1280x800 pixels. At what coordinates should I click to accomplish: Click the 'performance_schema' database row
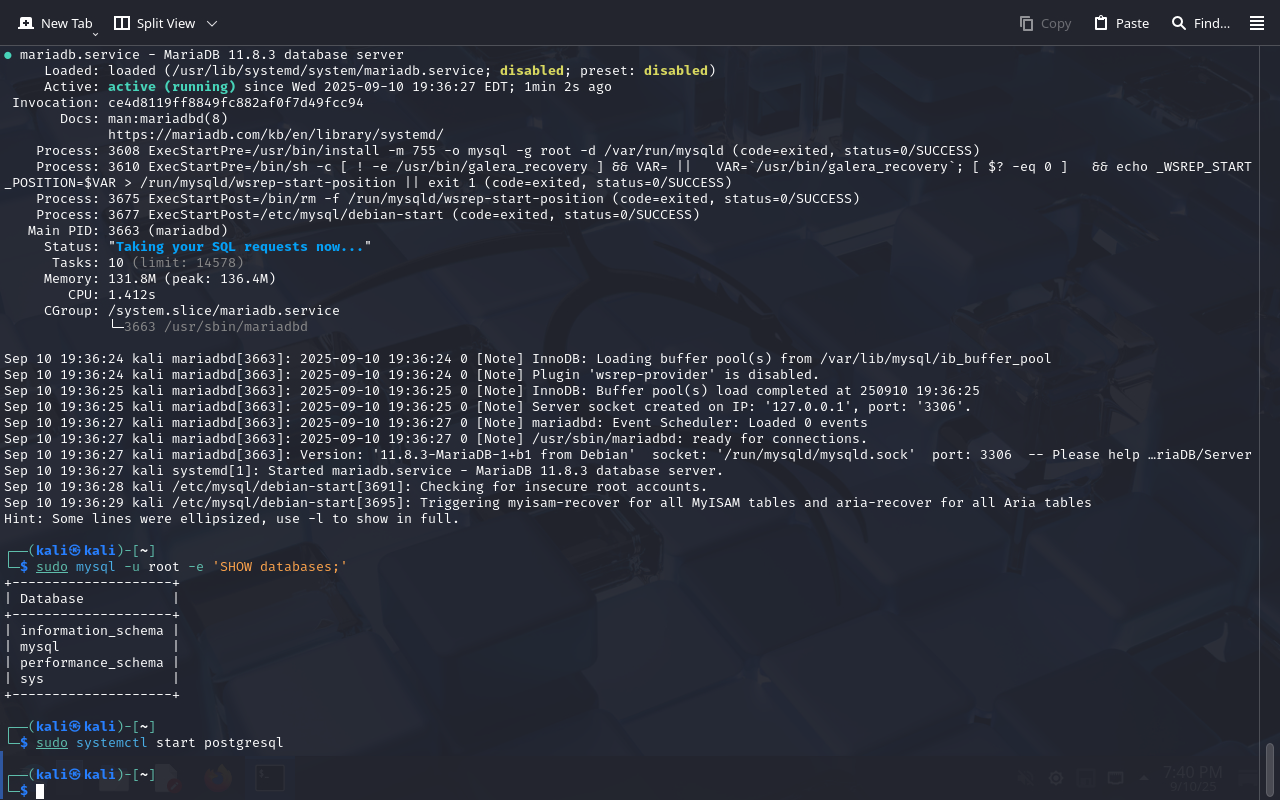coord(92,663)
